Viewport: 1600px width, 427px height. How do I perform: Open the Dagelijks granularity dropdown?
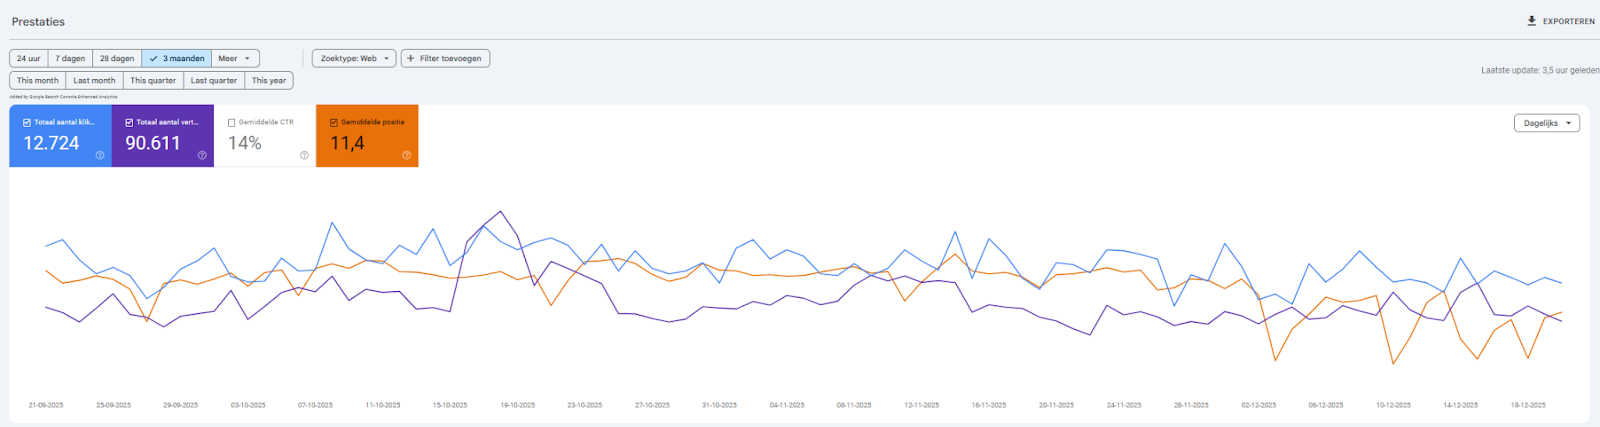(x=1547, y=123)
